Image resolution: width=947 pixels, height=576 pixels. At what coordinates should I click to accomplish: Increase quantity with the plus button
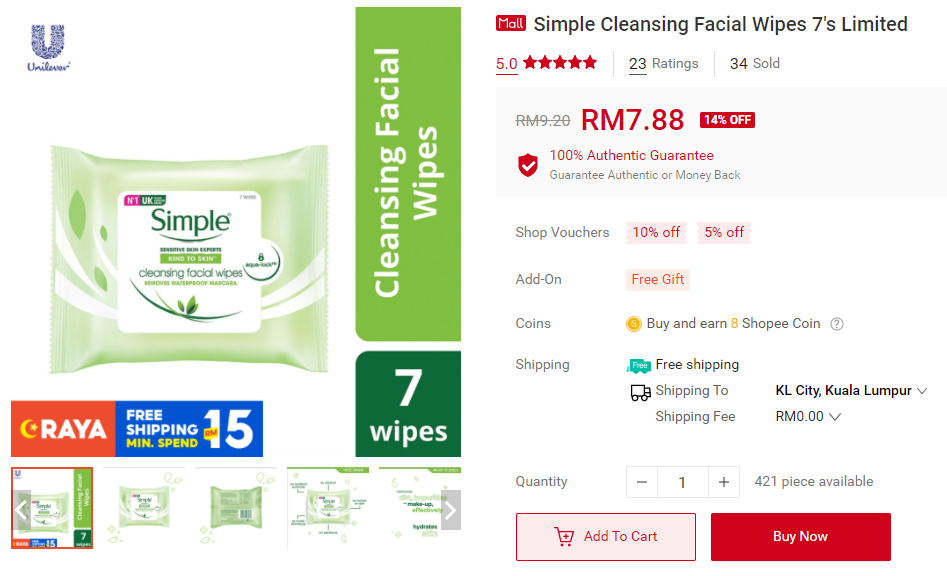(724, 482)
